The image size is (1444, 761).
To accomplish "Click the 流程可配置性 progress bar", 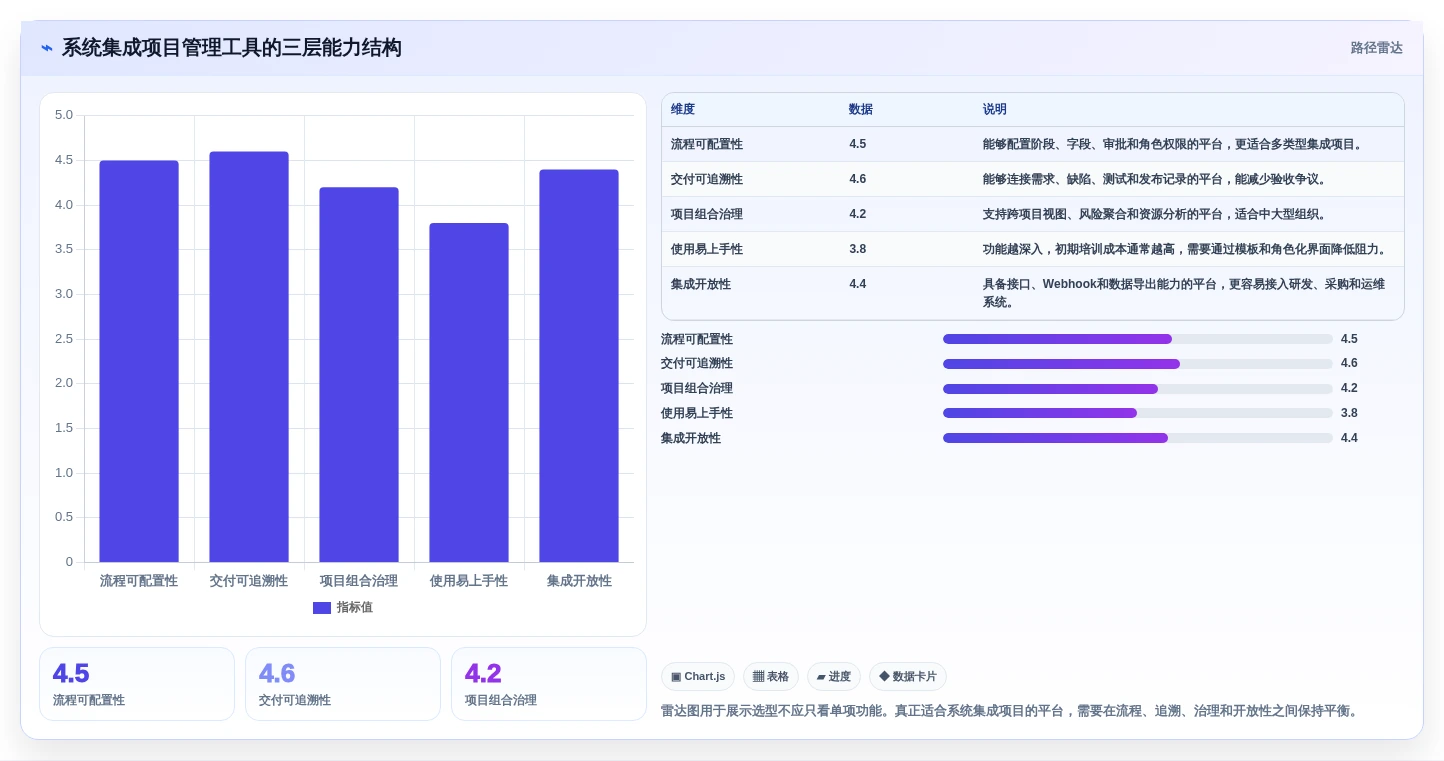I will pos(1138,339).
